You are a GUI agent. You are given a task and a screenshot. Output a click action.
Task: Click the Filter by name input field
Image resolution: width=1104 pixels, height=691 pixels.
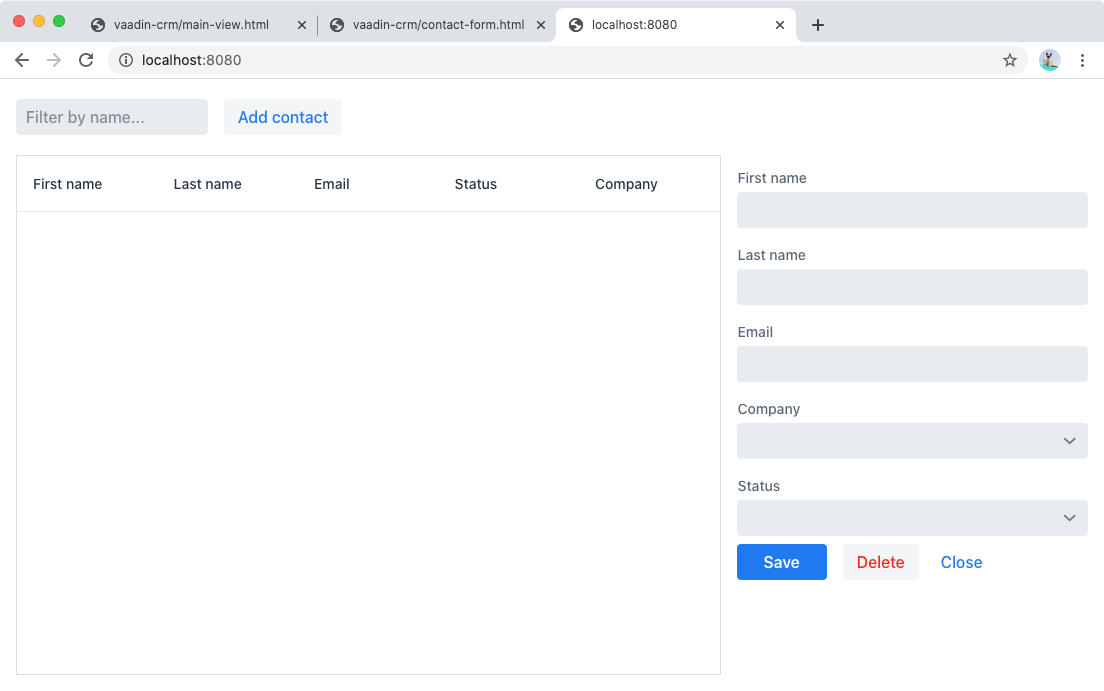coord(111,117)
